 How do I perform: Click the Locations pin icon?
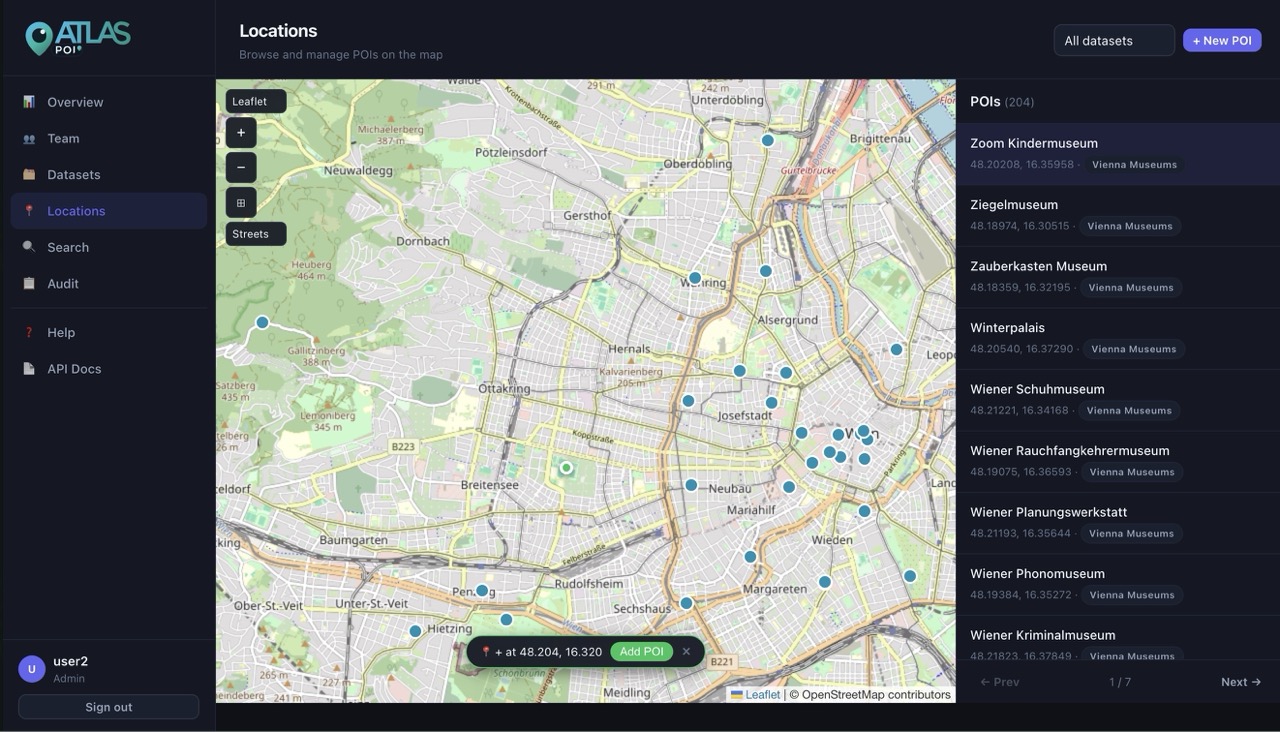pos(29,211)
